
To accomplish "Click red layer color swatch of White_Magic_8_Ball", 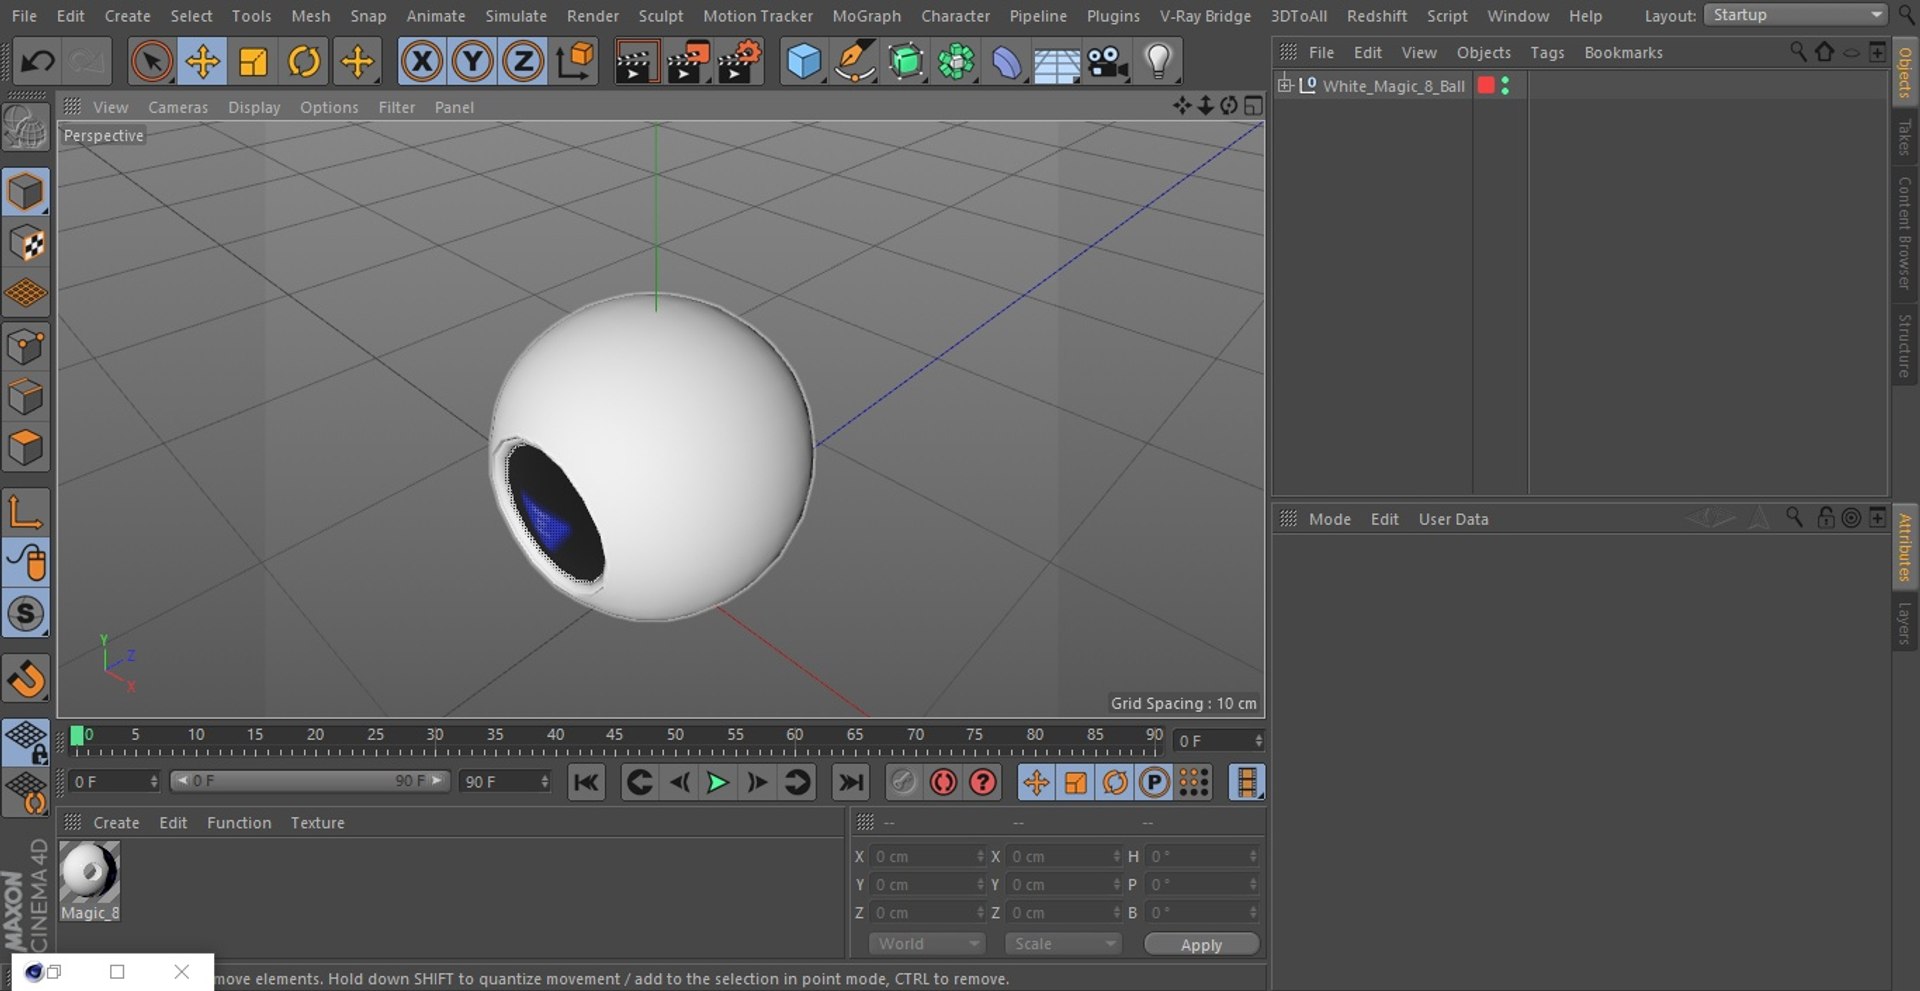I will pyautogui.click(x=1486, y=86).
